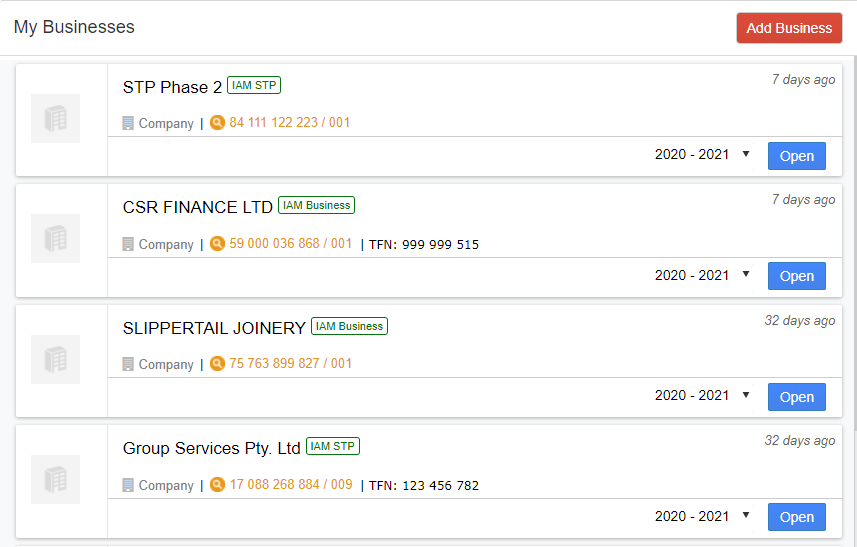Click ABN lookup icon for 75 763 899 827

click(x=217, y=363)
